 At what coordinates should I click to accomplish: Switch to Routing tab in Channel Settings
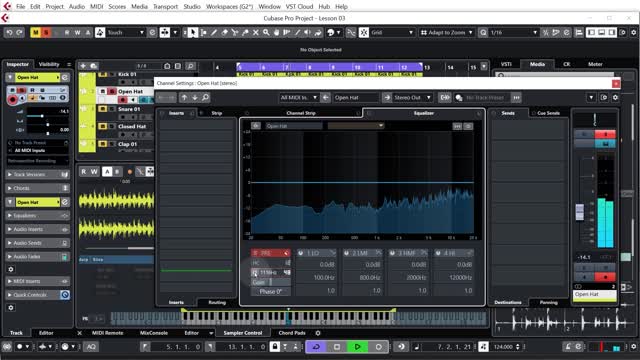pos(217,302)
